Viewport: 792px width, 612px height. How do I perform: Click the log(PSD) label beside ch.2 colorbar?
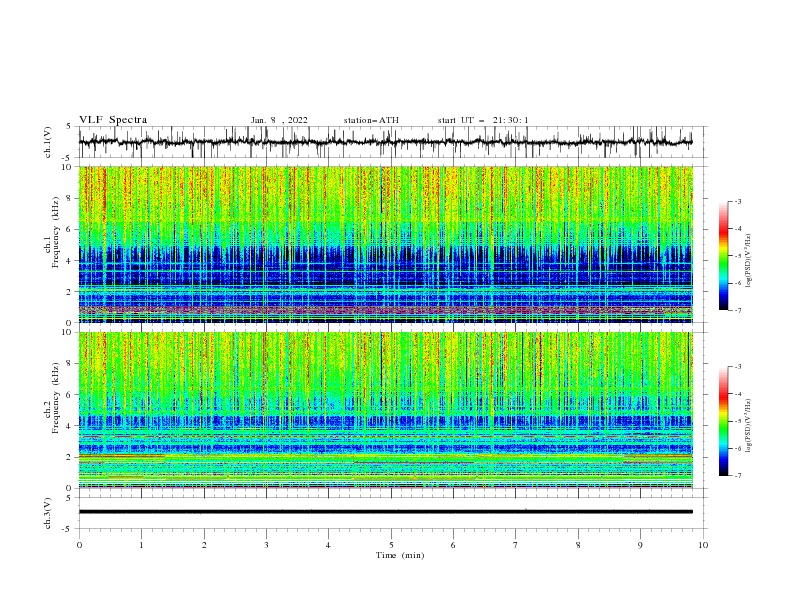[749, 425]
